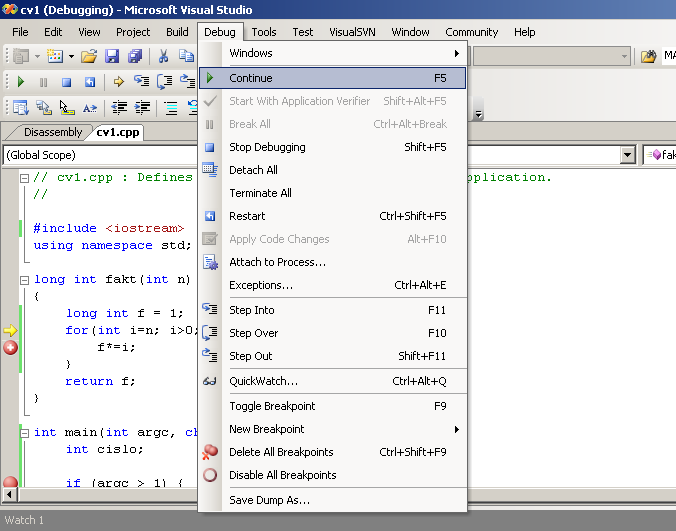Choose Step Over menu entry
The image size is (676, 531).
332,333
